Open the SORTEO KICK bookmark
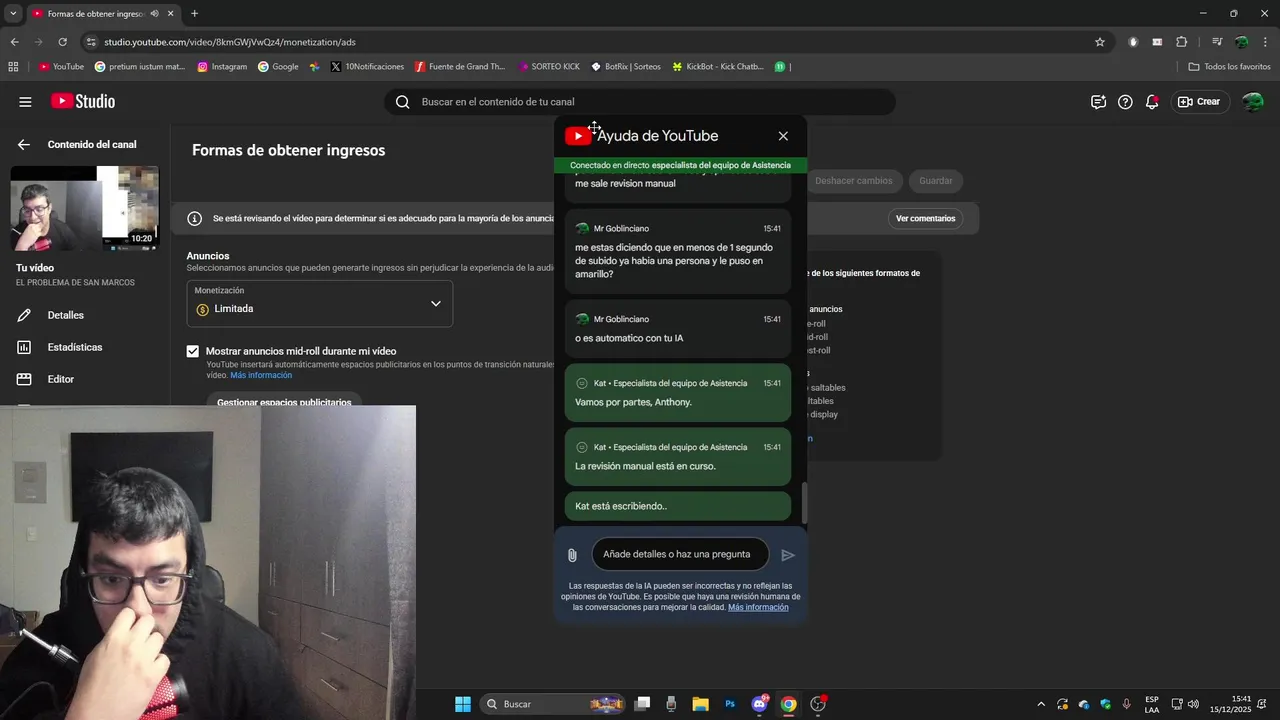The image size is (1280, 720). click(x=549, y=67)
